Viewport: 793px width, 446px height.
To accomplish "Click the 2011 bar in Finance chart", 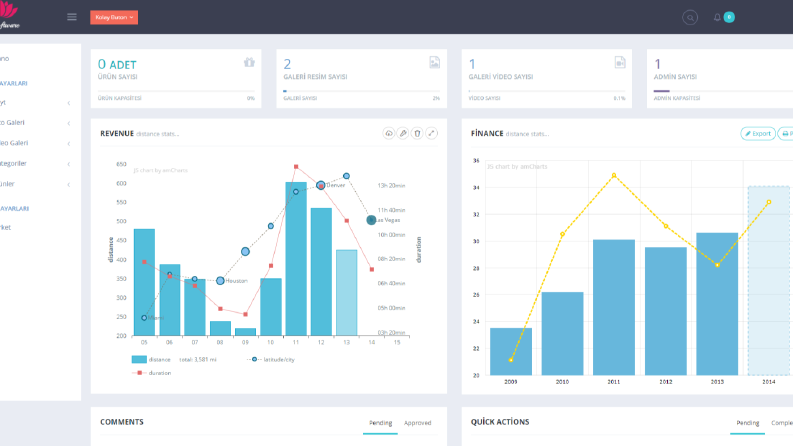I will (614, 307).
